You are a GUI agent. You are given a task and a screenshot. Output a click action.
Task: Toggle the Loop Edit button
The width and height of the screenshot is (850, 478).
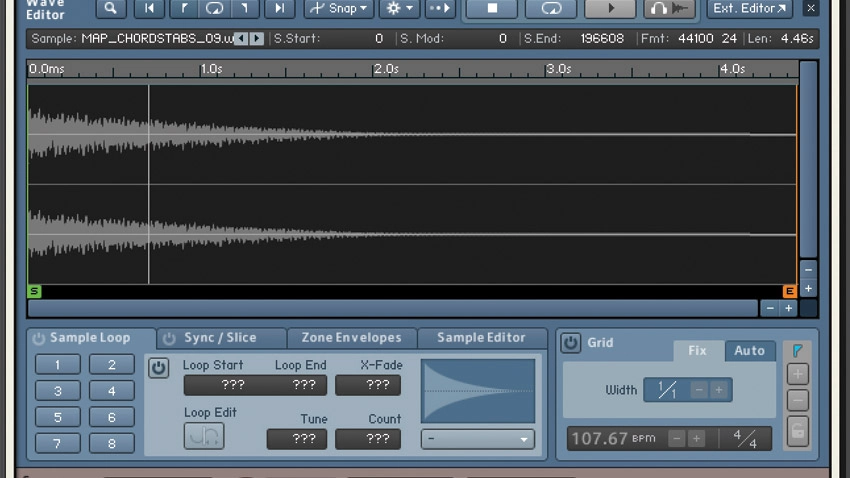pos(204,436)
